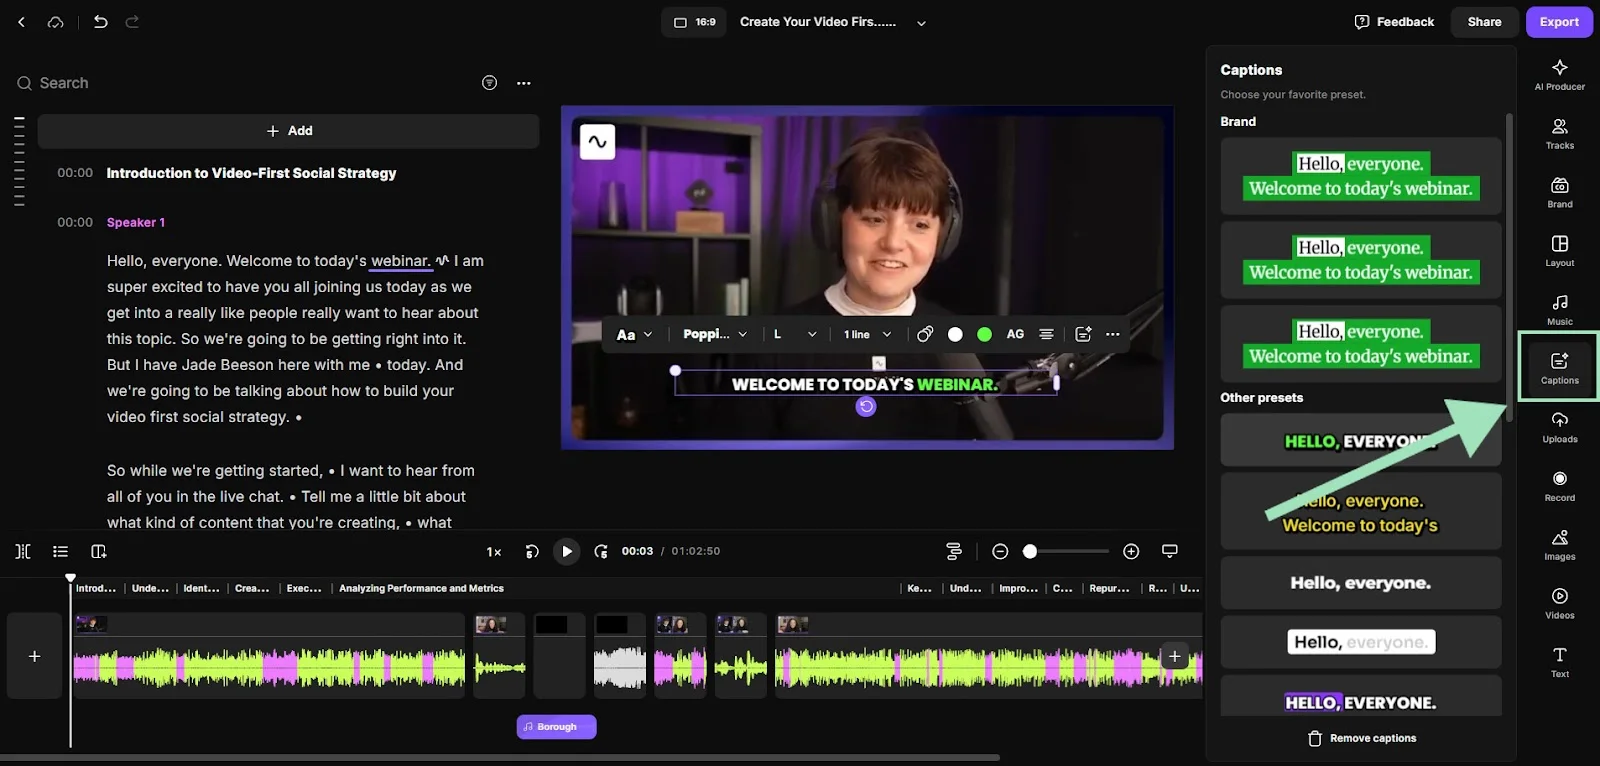Screen dimensions: 1600x766
Task: Click the transcript filter icon next to Search
Action: pos(489,83)
